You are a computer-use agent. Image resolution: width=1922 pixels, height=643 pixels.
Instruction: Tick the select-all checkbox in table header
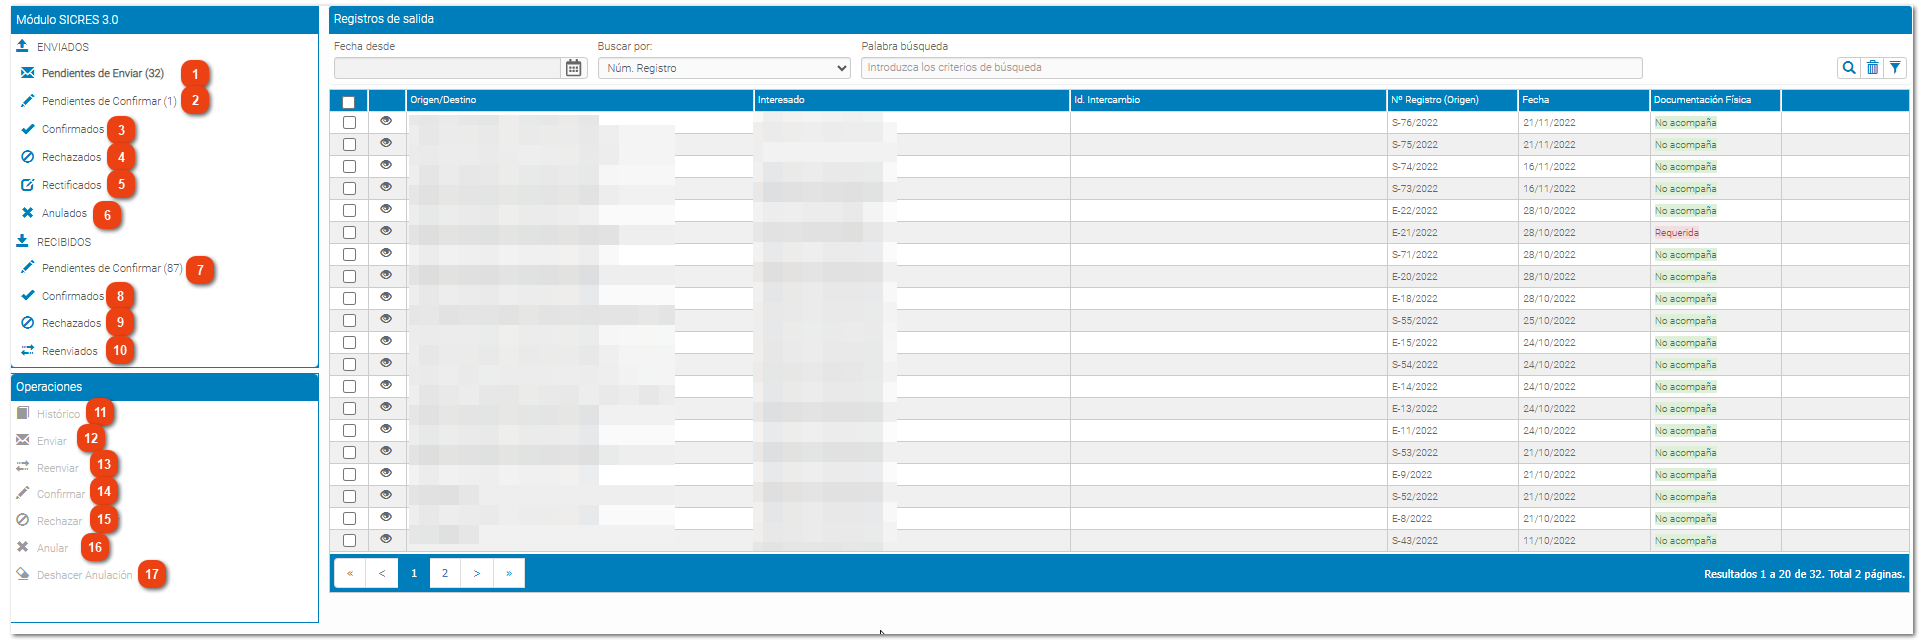point(349,102)
